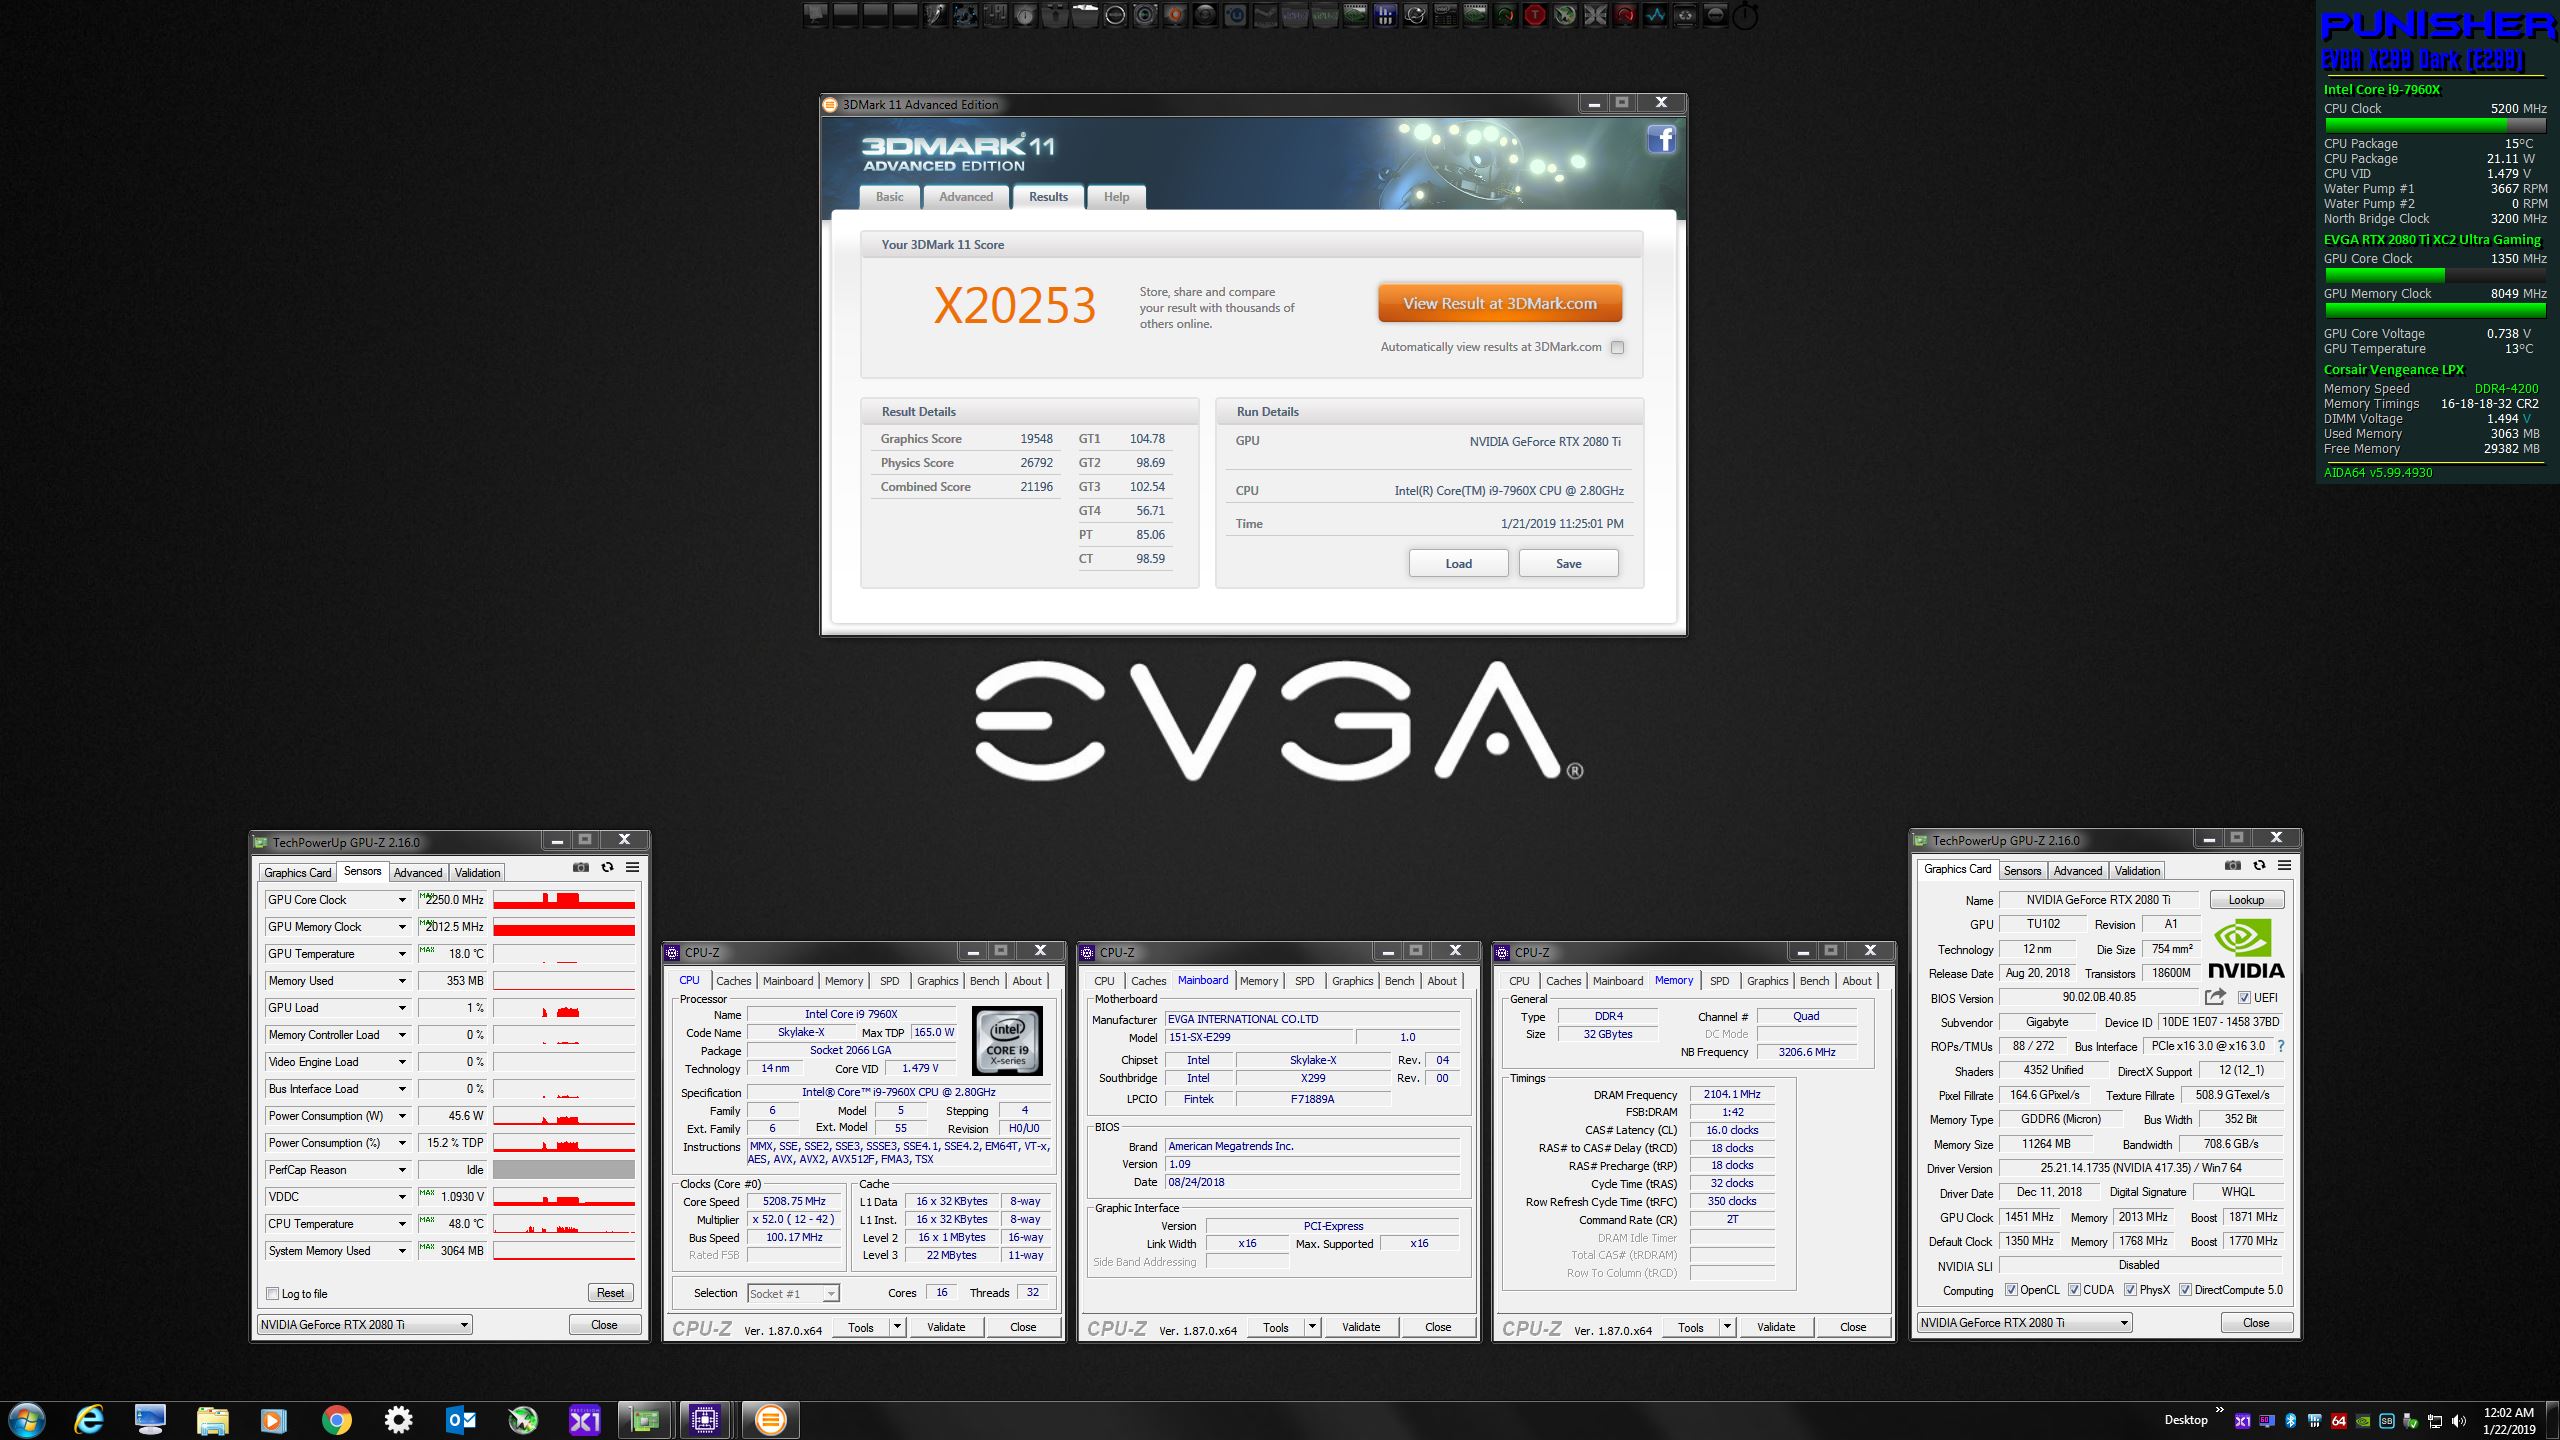Image resolution: width=2560 pixels, height=1440 pixels.
Task: Click the GPU Core Clock sensor graph
Action: click(x=564, y=900)
